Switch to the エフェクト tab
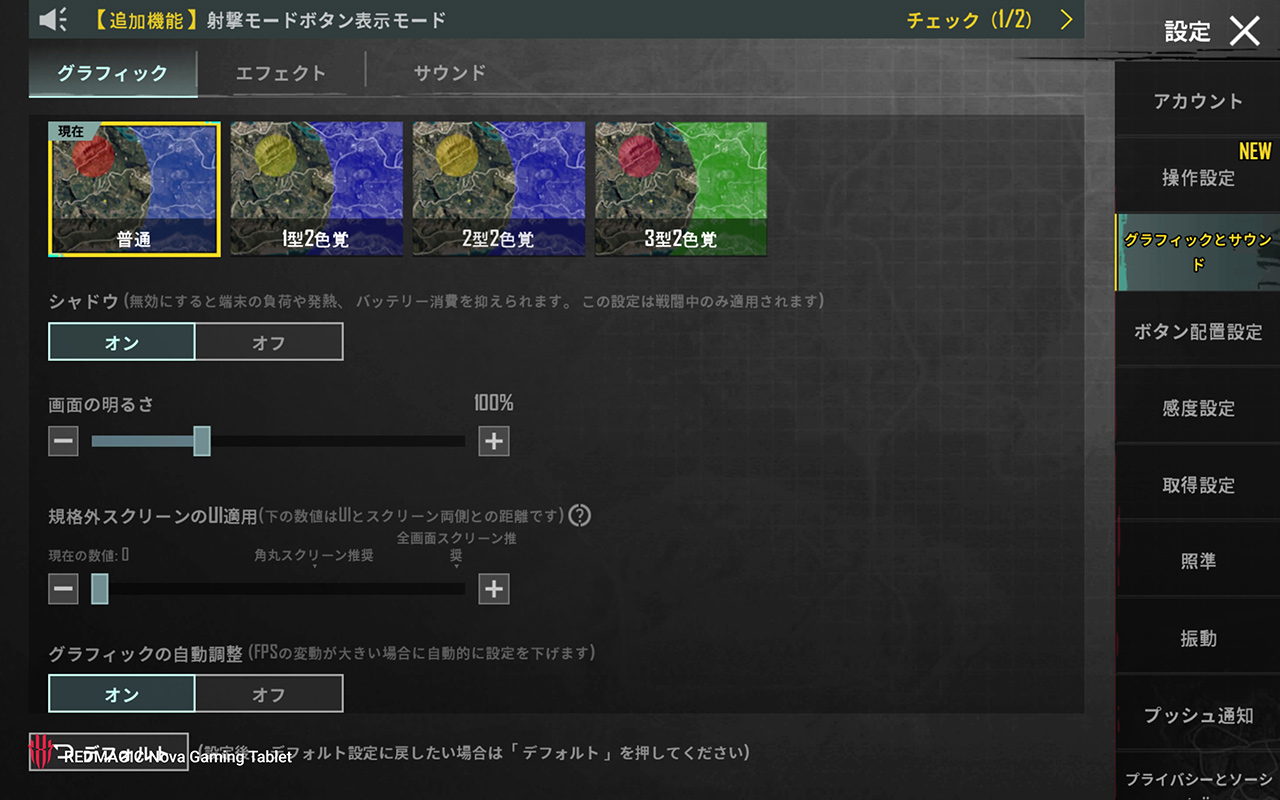This screenshot has width=1280, height=800. click(x=281, y=73)
